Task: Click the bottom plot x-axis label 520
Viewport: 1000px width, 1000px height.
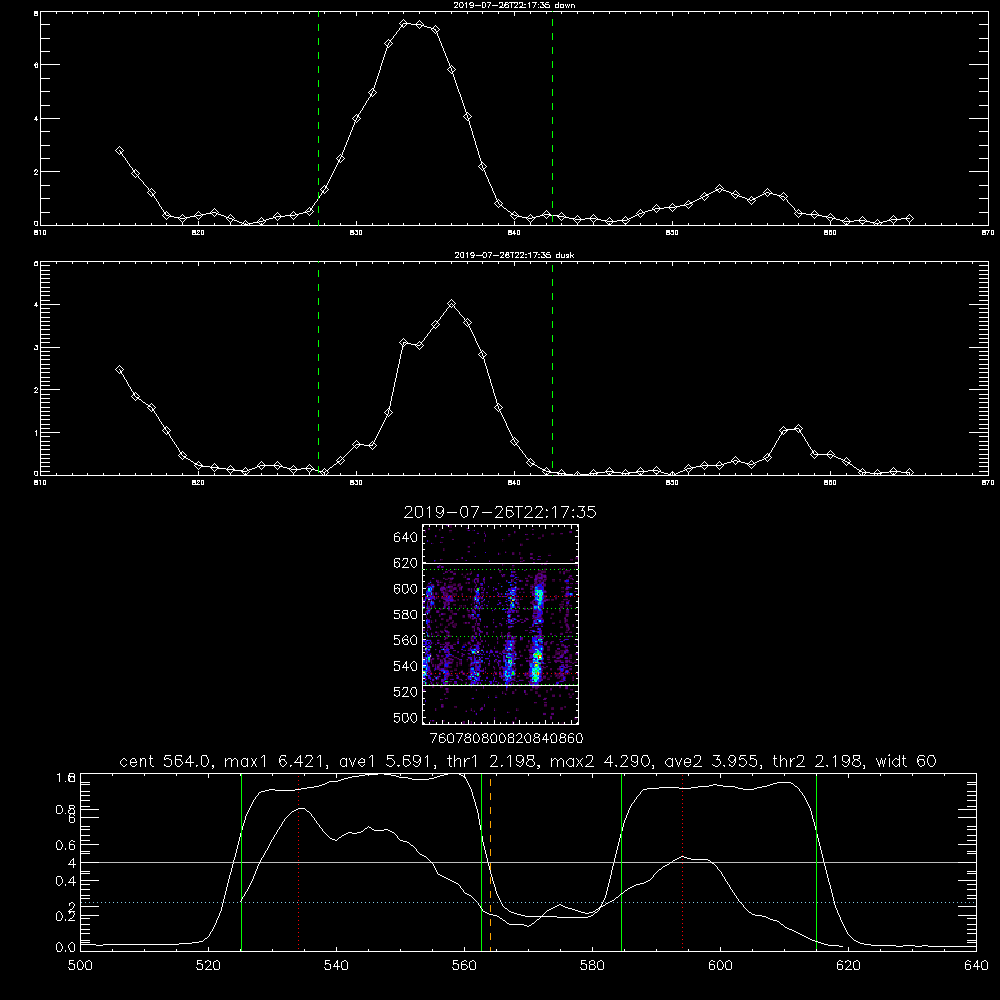Action: (x=209, y=965)
